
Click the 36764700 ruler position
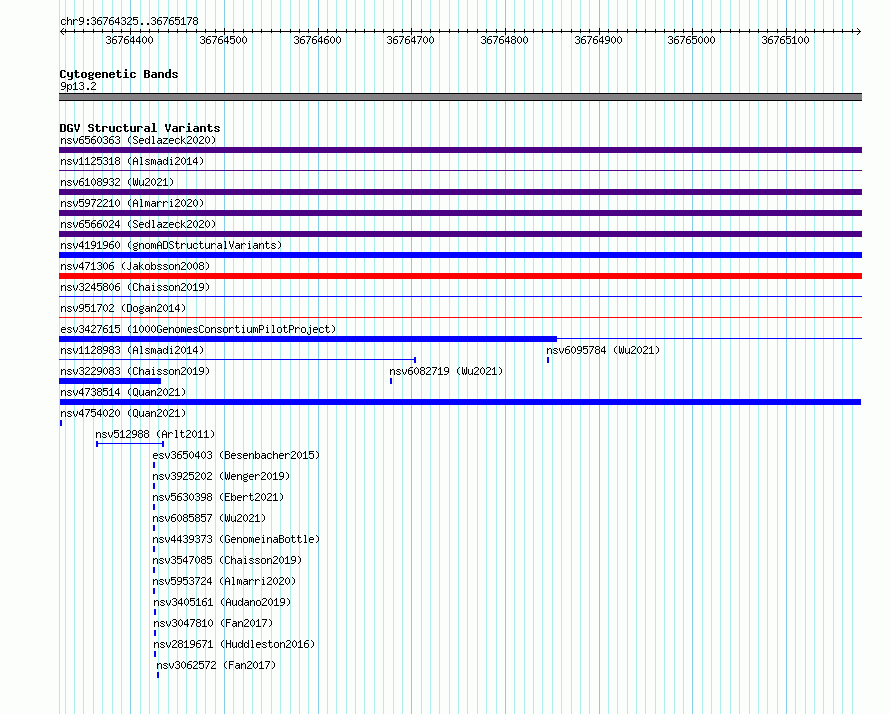coord(410,40)
